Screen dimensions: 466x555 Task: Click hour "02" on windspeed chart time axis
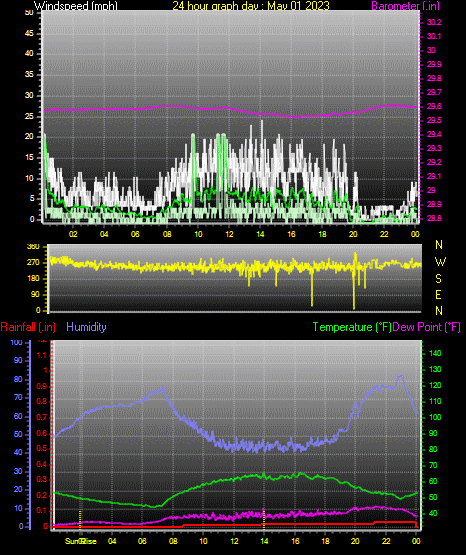pos(73,234)
